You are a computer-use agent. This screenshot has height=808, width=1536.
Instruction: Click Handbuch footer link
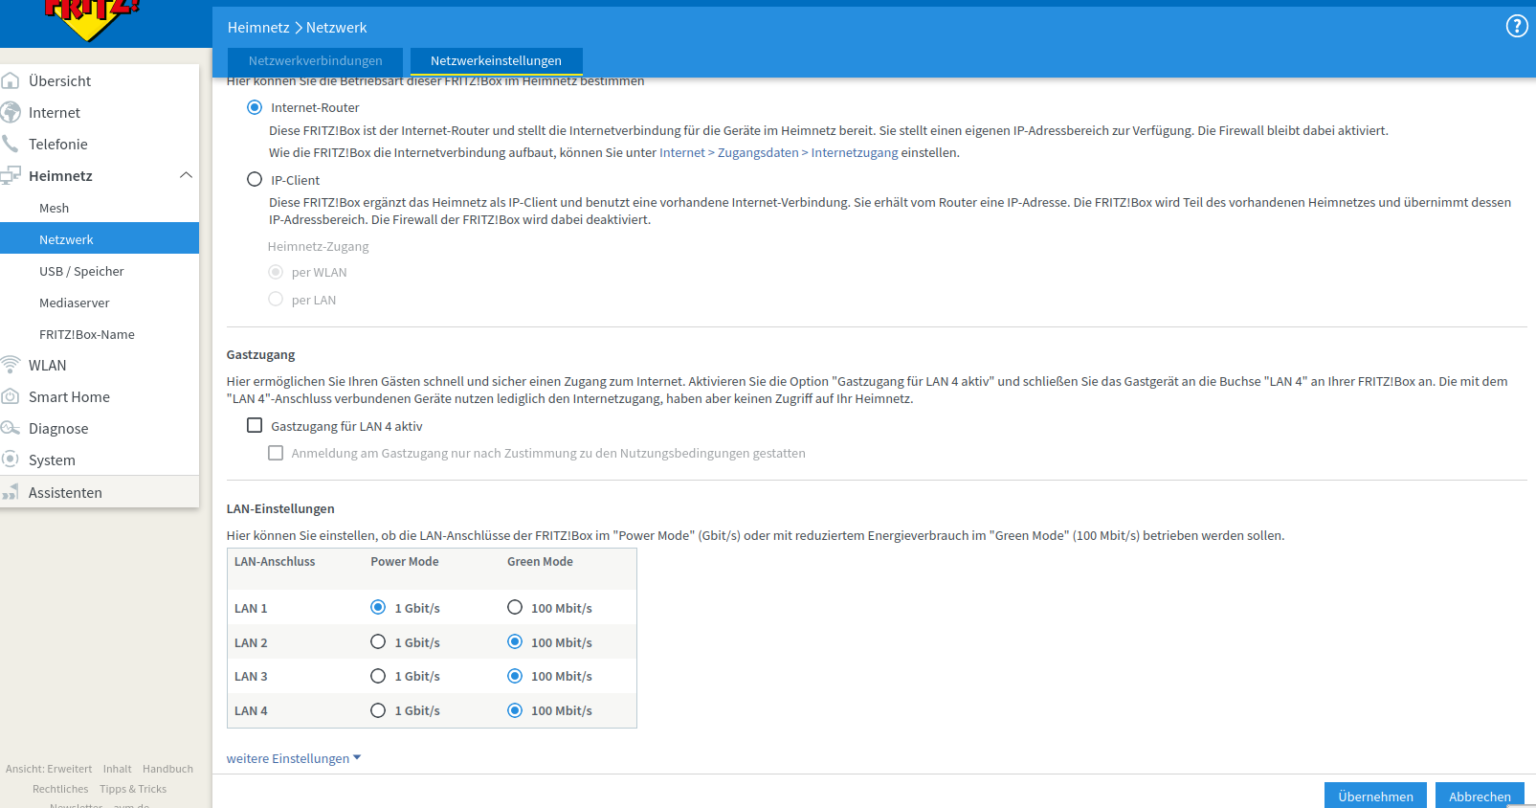[x=168, y=769]
